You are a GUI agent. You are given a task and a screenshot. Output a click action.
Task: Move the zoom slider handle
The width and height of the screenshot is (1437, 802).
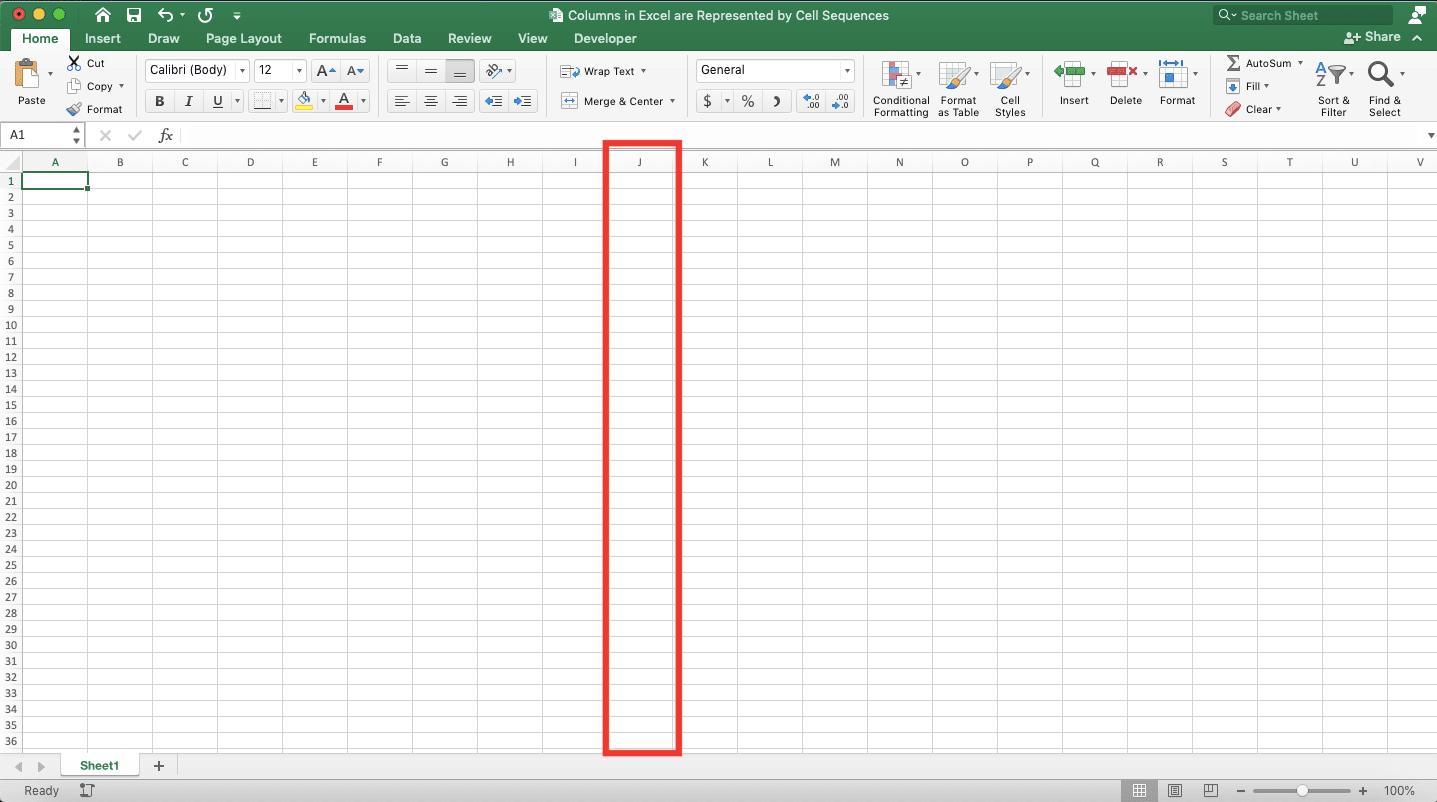coord(1302,791)
